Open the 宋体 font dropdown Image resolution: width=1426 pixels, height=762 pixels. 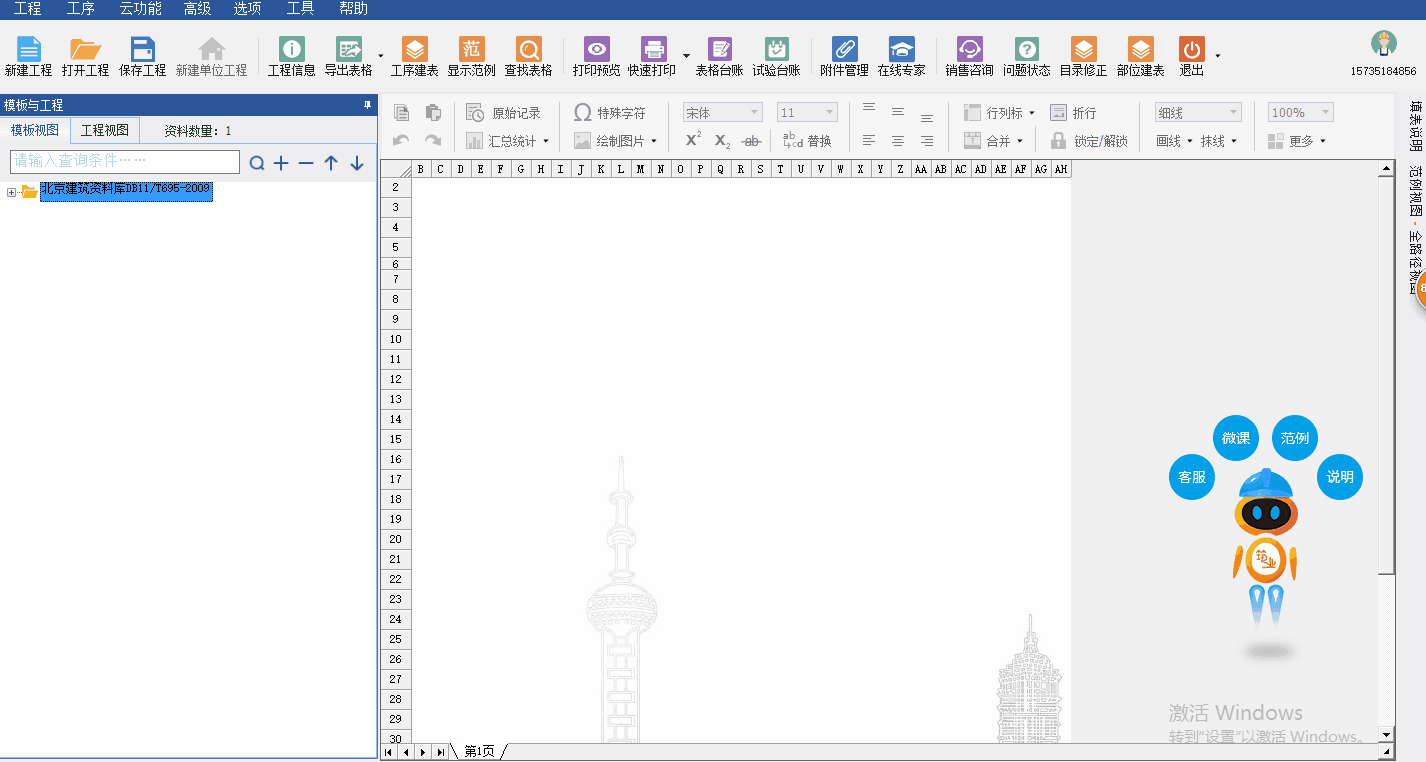[722, 113]
